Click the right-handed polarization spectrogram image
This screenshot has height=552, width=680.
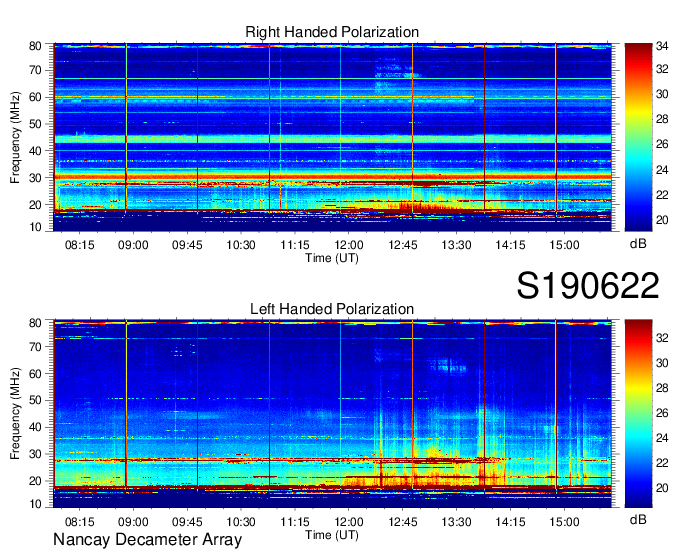click(332, 137)
